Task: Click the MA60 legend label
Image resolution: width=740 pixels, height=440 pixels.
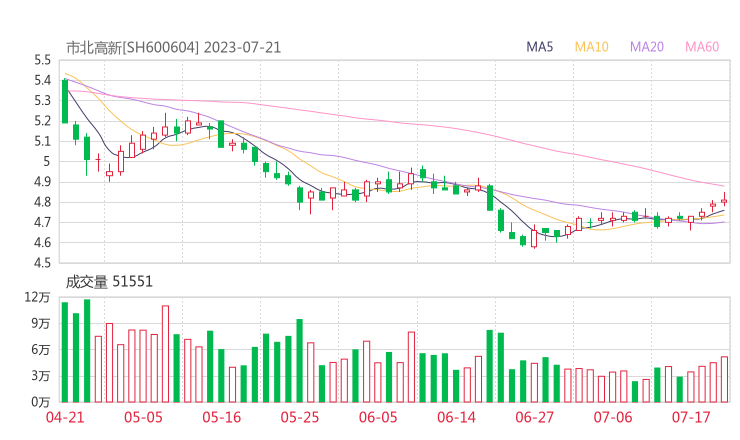Action: 702,47
